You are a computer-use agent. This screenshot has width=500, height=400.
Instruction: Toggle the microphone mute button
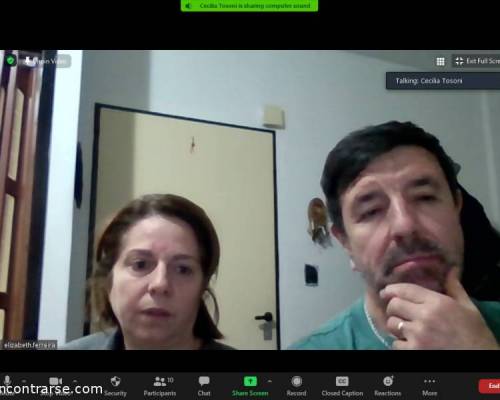tap(7, 381)
